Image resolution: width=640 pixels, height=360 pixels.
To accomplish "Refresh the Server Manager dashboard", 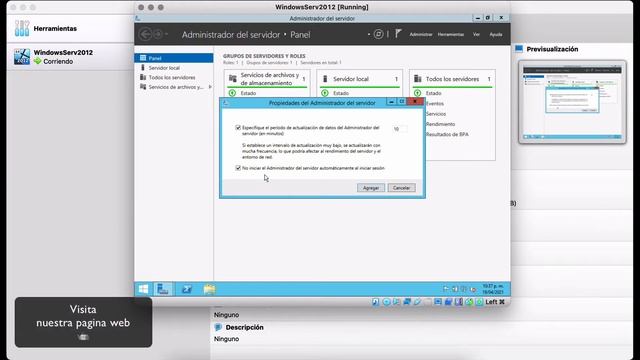I will (x=378, y=34).
